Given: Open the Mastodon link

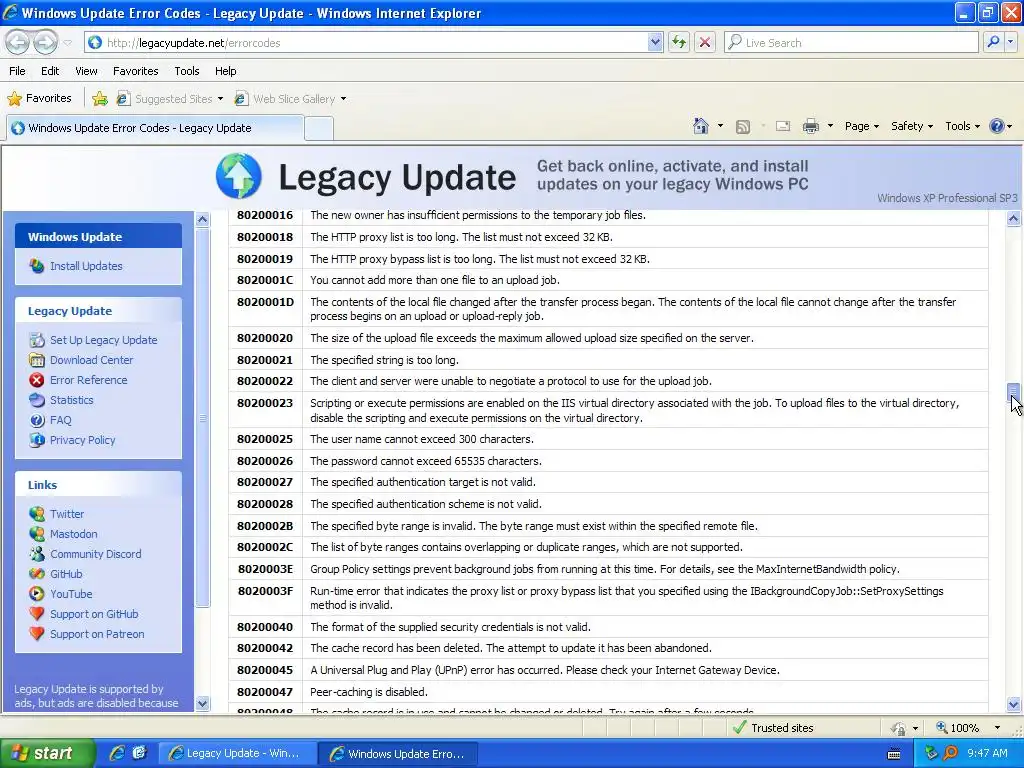Looking at the screenshot, I should [x=74, y=534].
